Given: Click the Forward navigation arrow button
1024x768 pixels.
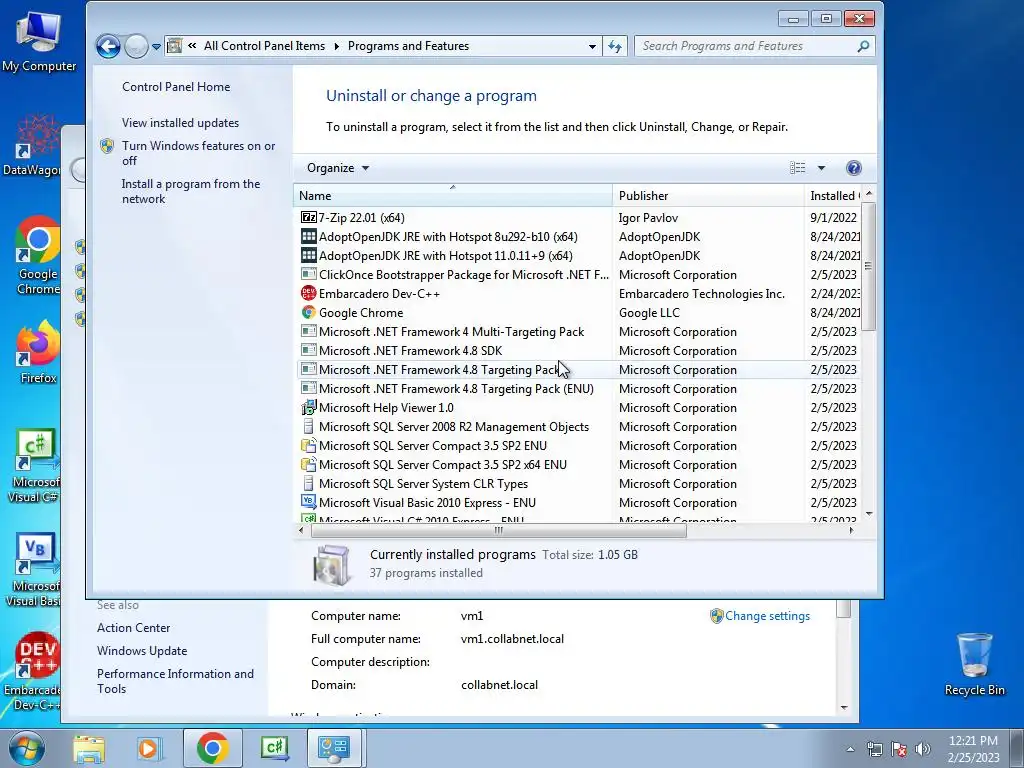Looking at the screenshot, I should (136, 46).
